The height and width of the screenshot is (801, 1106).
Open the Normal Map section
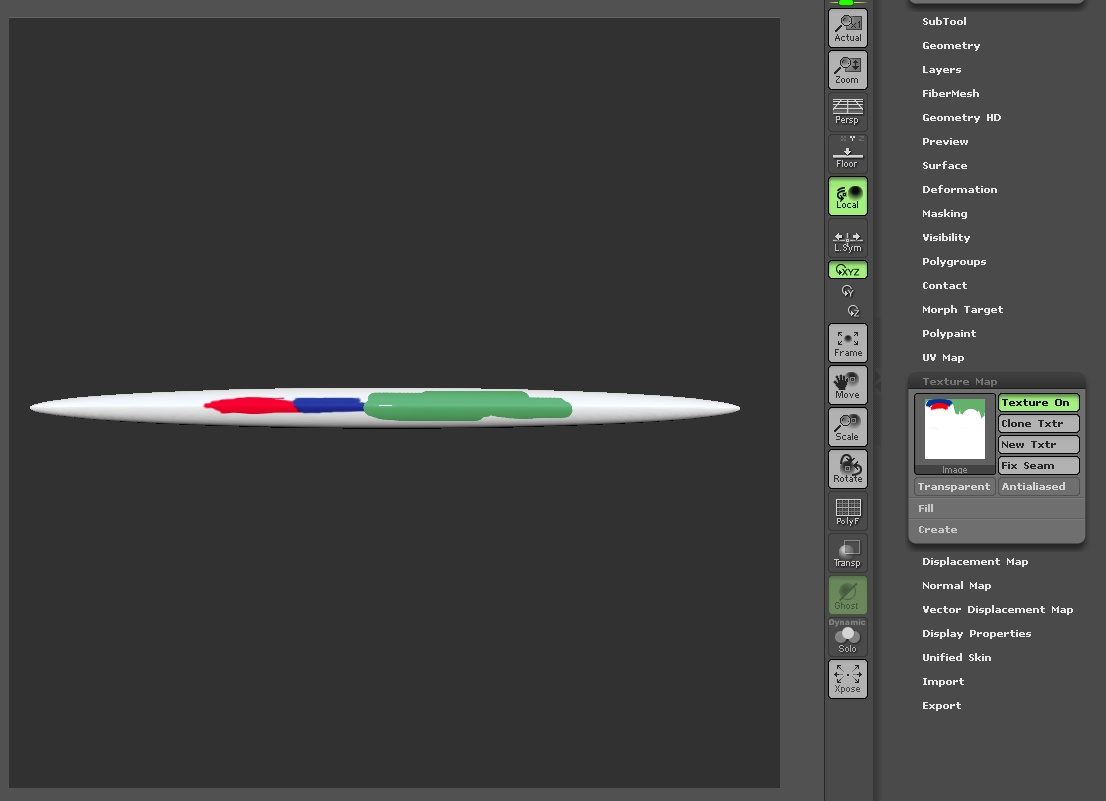tap(956, 585)
